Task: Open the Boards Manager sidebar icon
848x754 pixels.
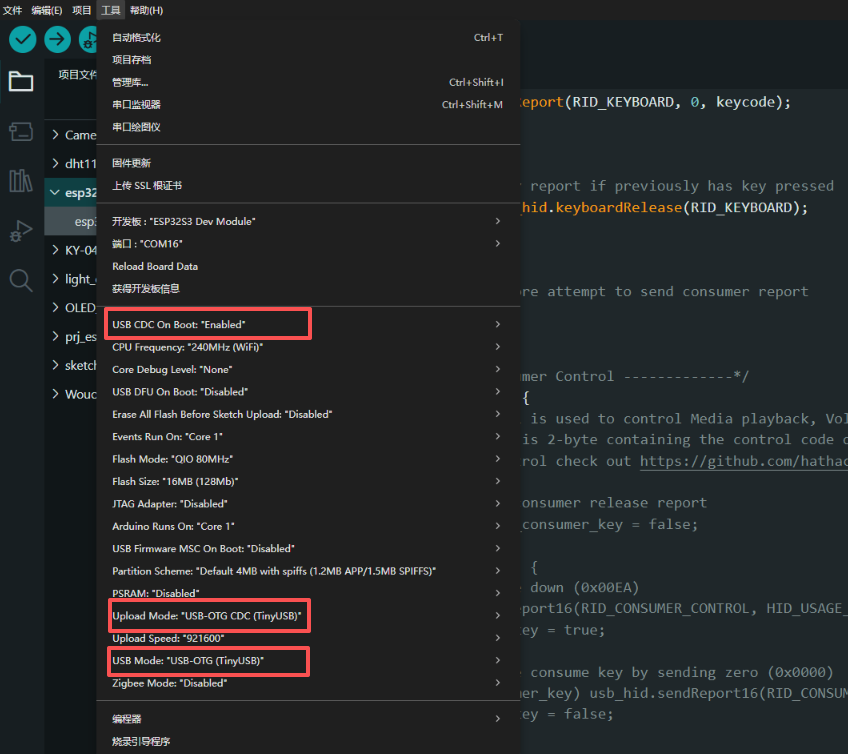Action: click(20, 131)
